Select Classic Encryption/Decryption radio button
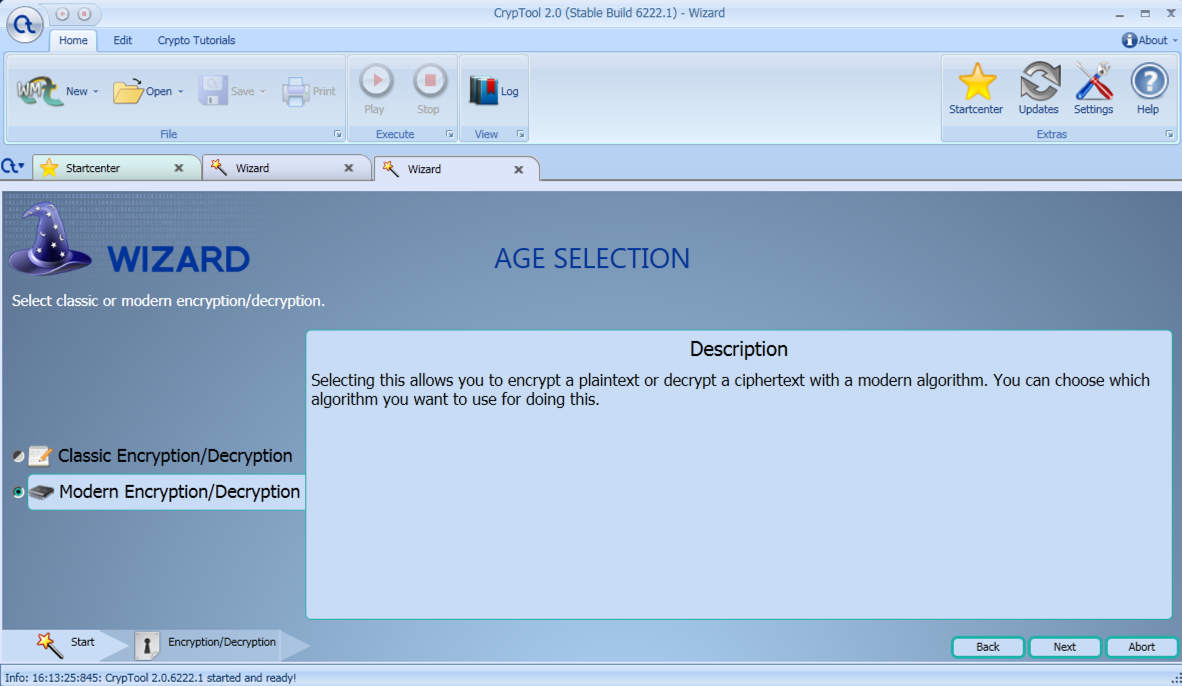Viewport: 1182px width, 686px height. pos(18,456)
